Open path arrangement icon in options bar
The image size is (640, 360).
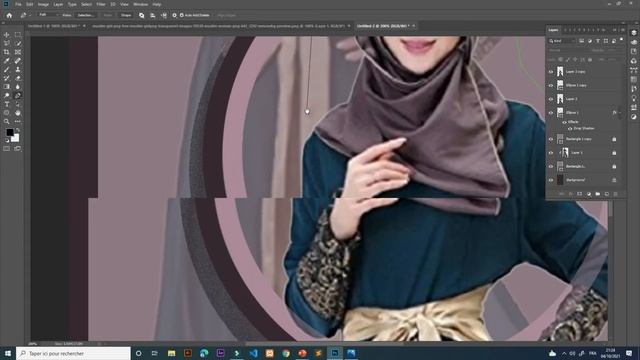(x=164, y=15)
